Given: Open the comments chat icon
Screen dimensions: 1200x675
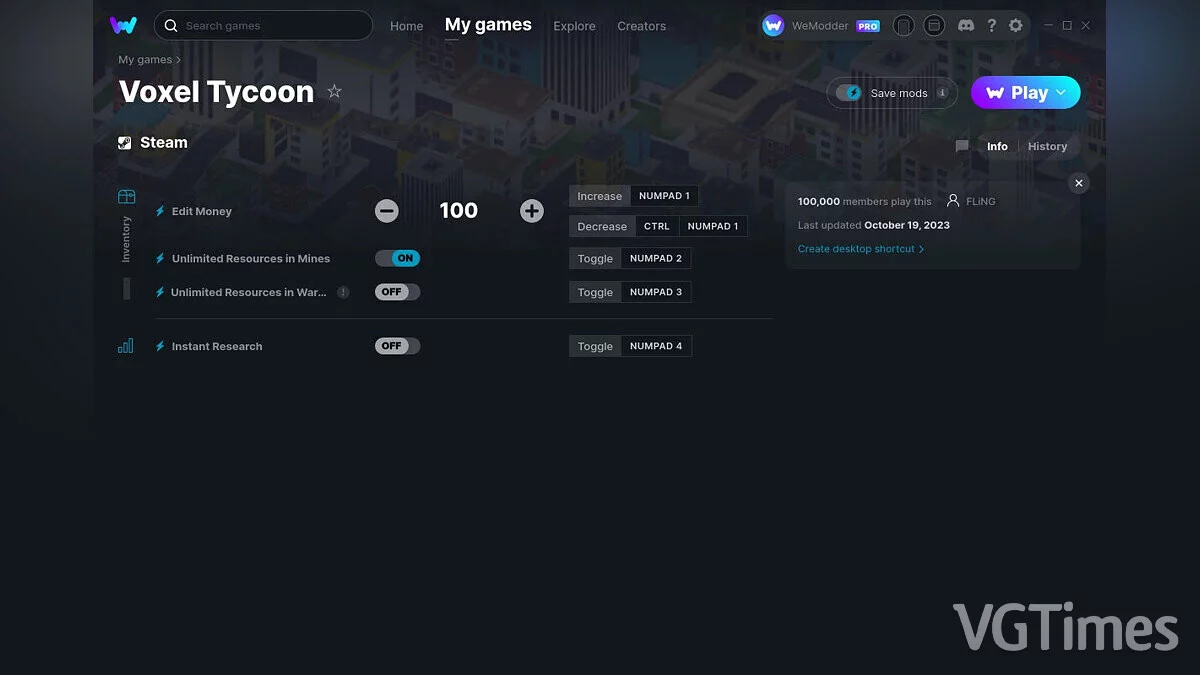Looking at the screenshot, I should [962, 146].
